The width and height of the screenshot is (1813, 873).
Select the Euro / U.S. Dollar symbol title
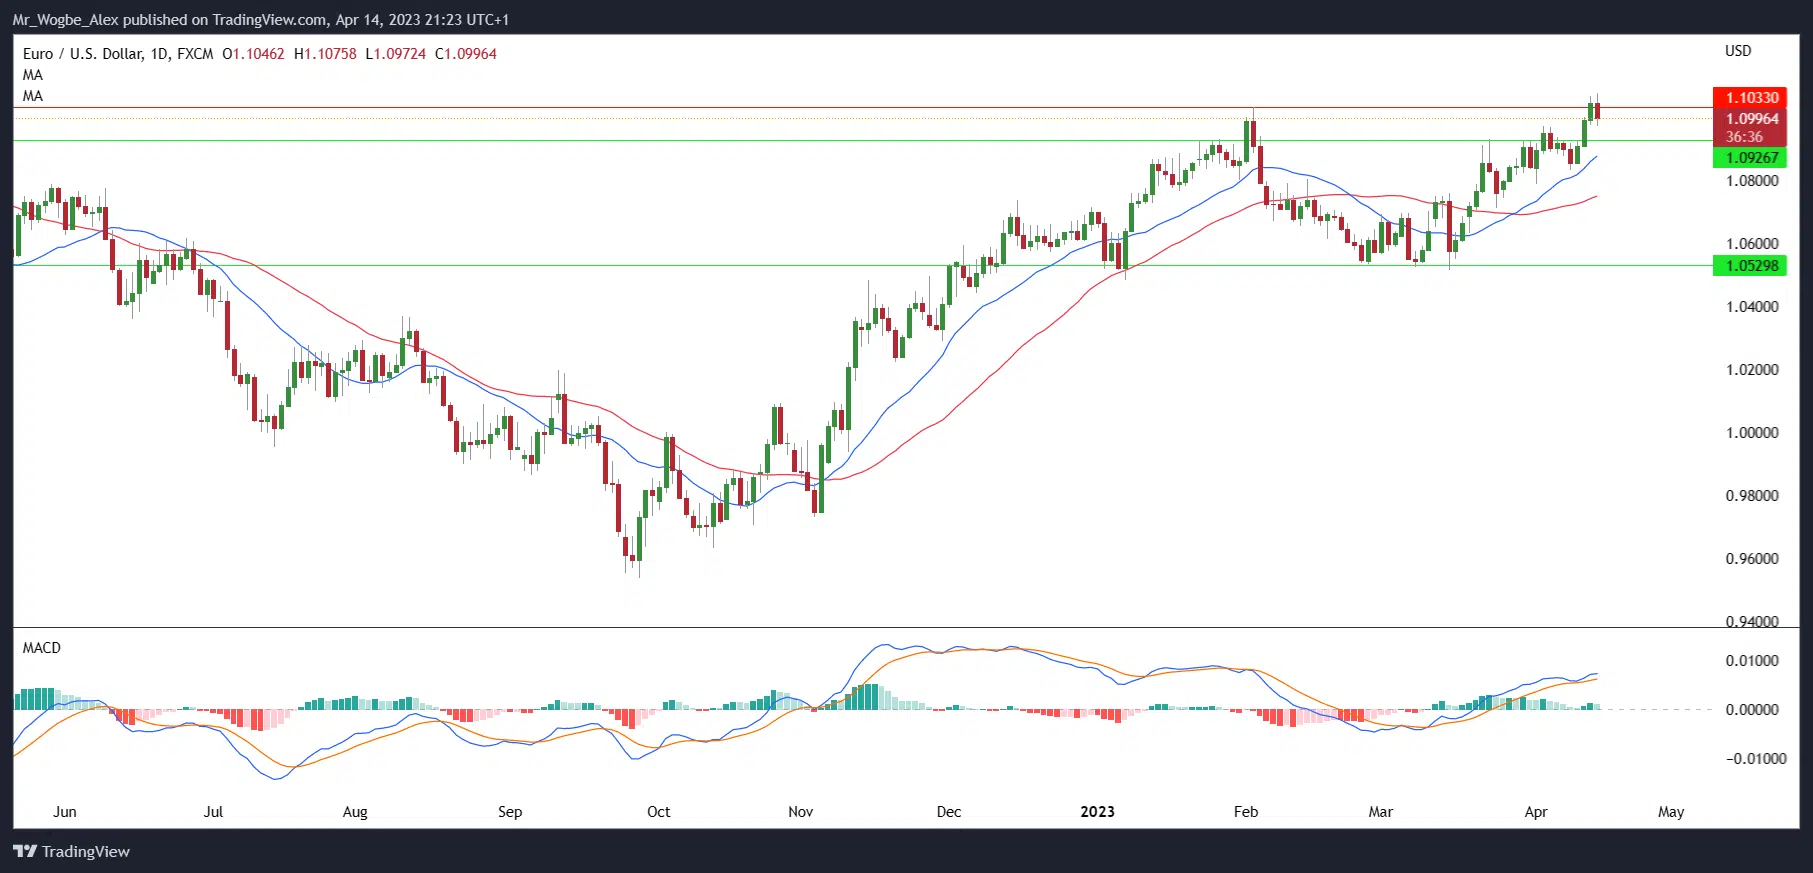pos(83,54)
